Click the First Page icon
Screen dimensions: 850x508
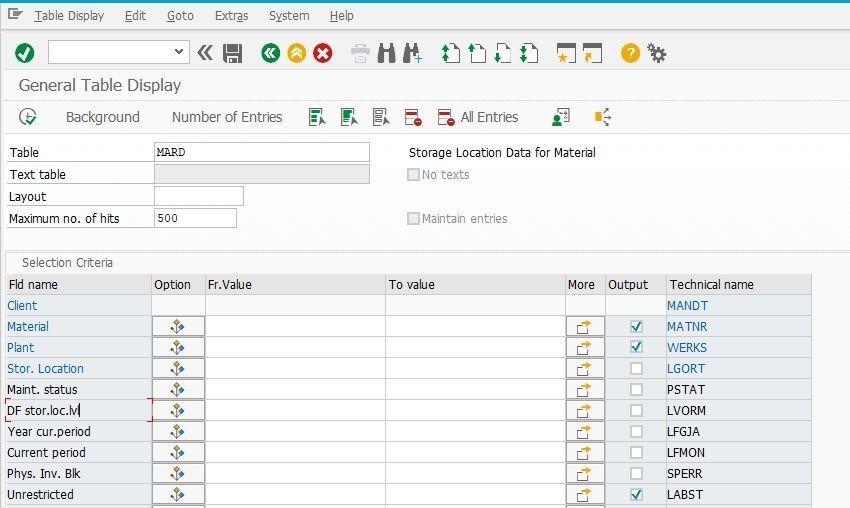(x=450, y=53)
